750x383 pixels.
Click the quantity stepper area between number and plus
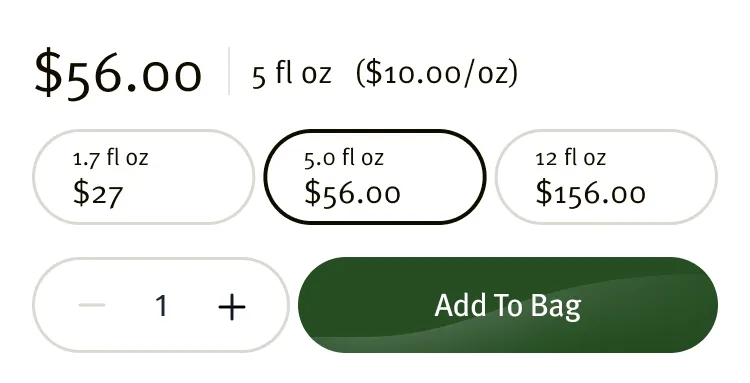194,305
